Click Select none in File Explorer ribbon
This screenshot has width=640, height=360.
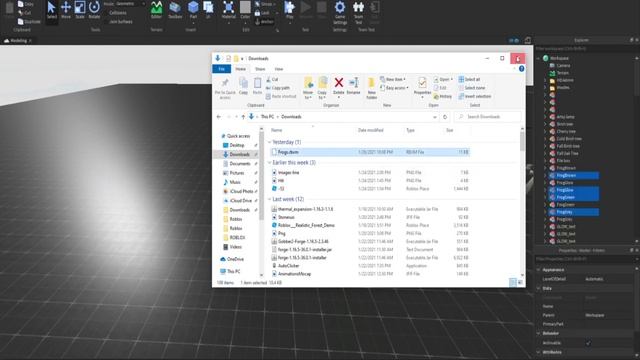[472, 88]
